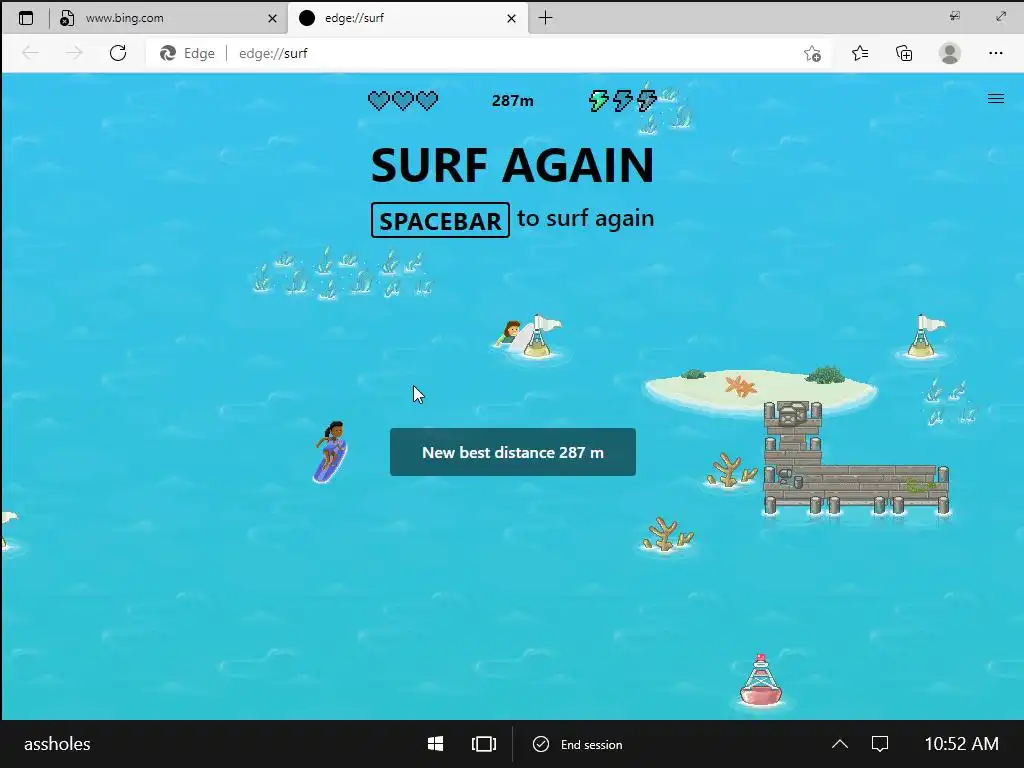Open Settings and more ellipsis menu
The width and height of the screenshot is (1024, 768).
point(995,54)
